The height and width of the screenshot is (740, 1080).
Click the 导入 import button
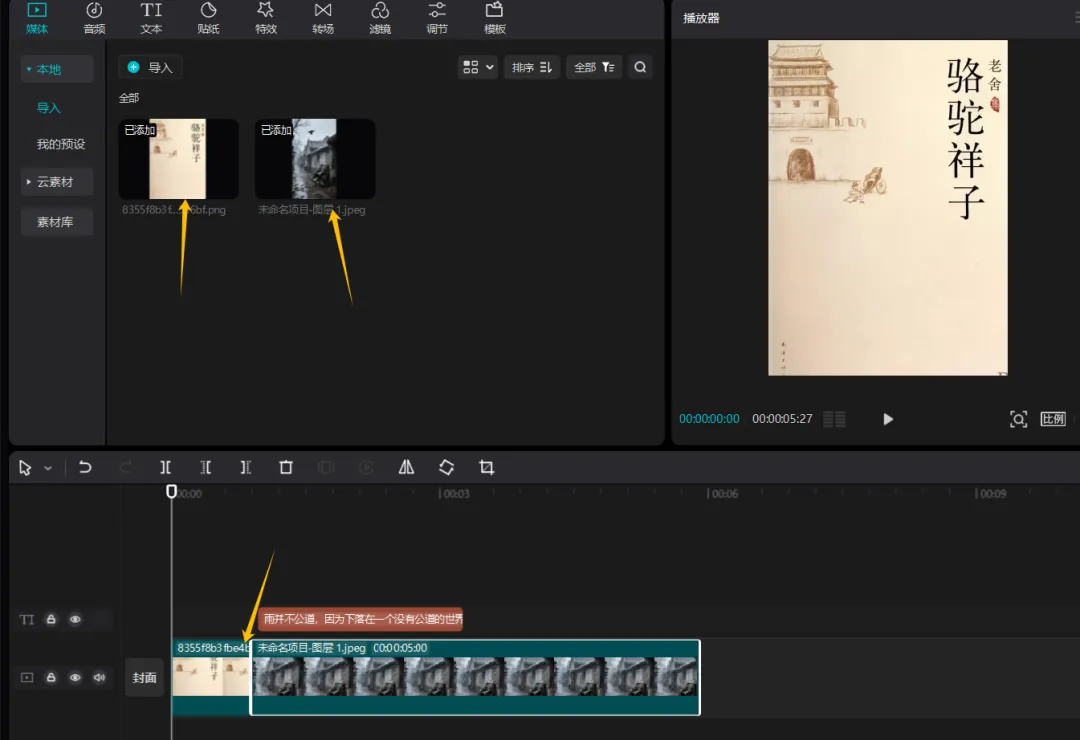[150, 67]
